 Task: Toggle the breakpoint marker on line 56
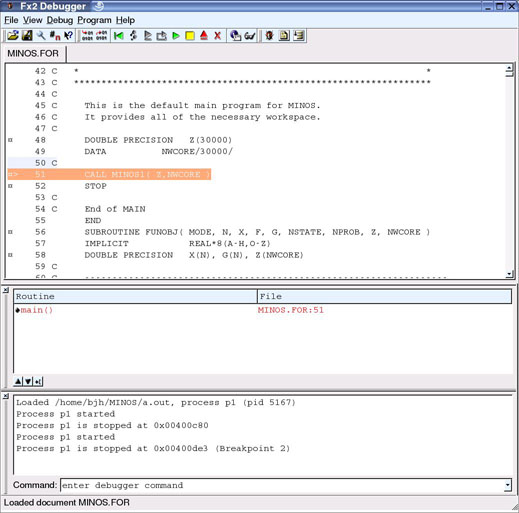[x=10, y=232]
